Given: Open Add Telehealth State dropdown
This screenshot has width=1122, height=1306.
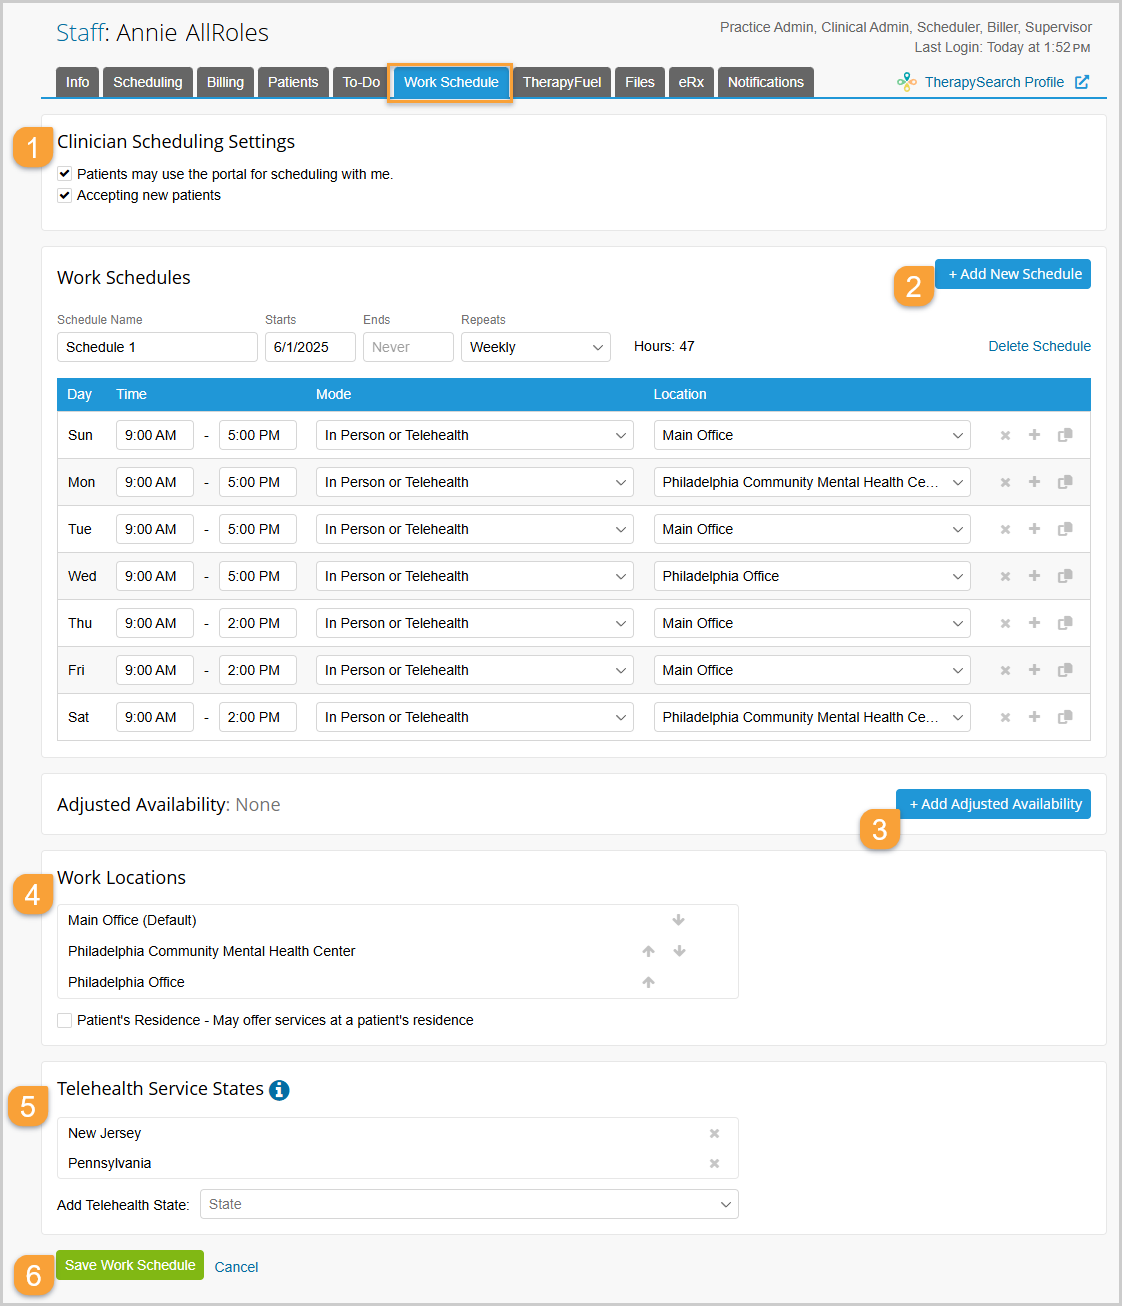Looking at the screenshot, I should (x=469, y=1204).
